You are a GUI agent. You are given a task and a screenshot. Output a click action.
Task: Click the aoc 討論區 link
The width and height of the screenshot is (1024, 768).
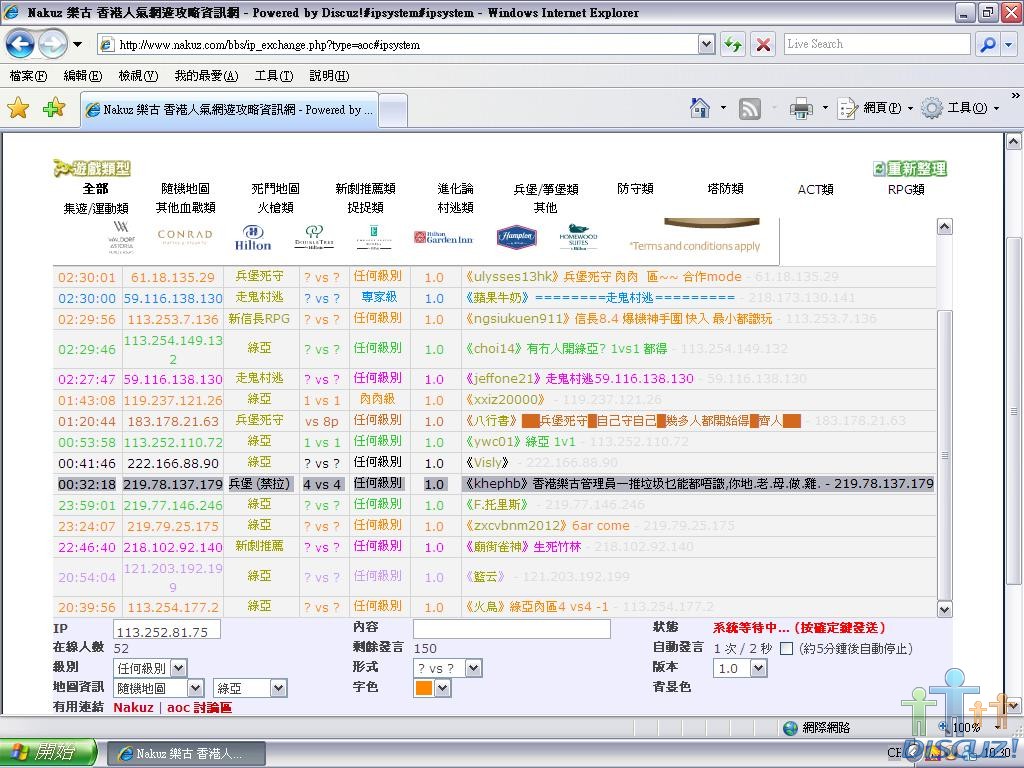pos(199,707)
